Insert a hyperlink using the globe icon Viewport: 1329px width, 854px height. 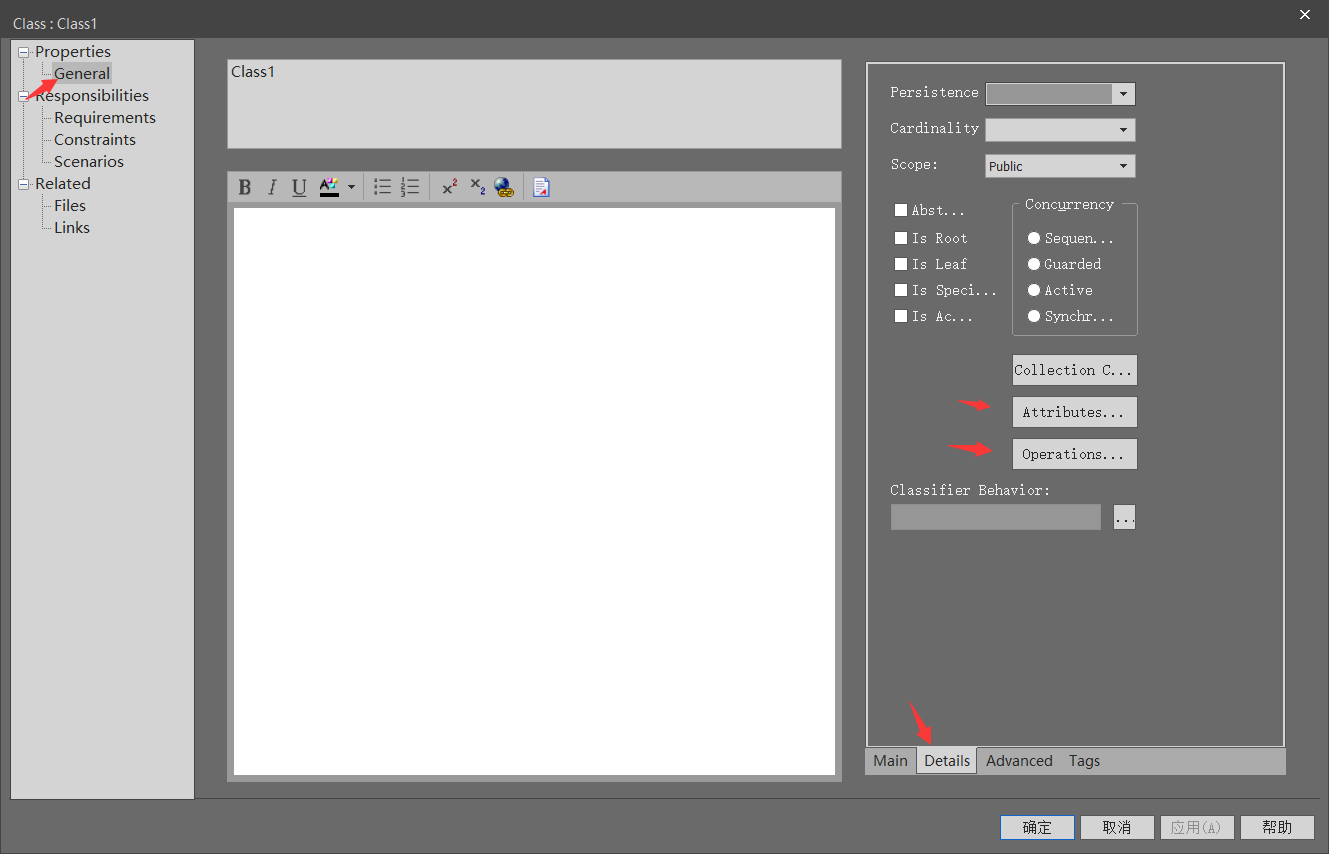point(504,187)
